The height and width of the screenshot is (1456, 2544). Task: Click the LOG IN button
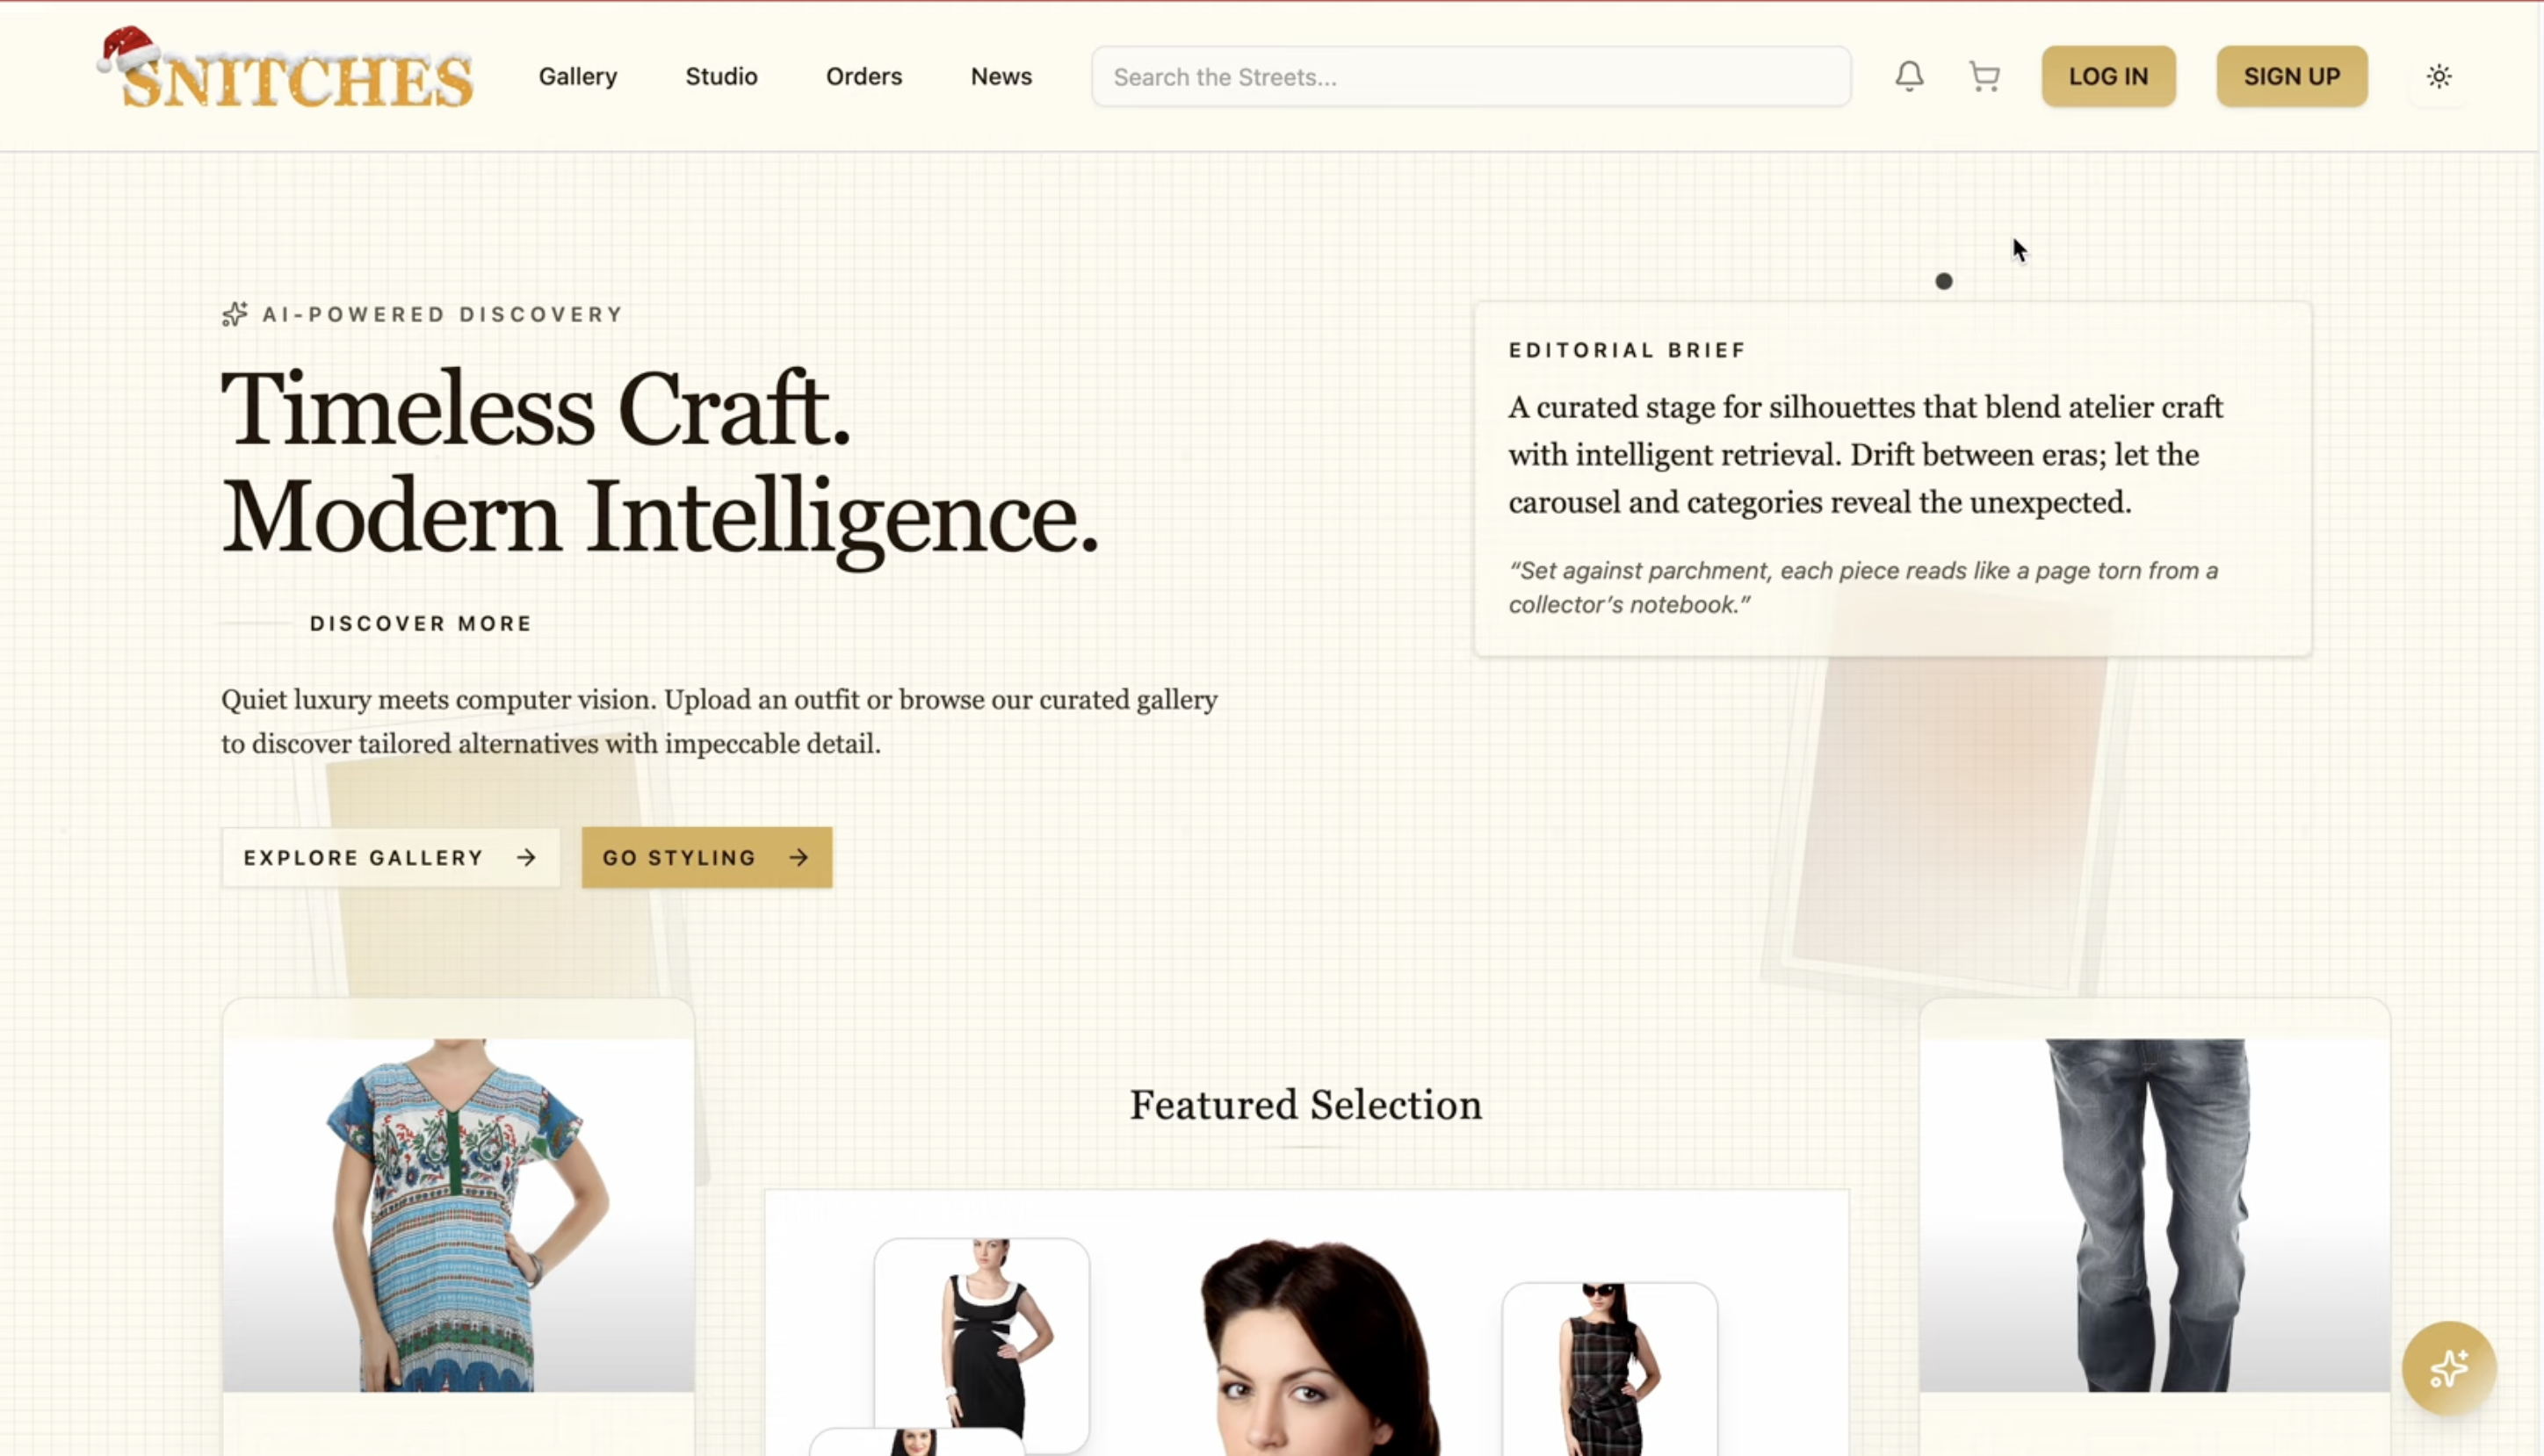tap(2108, 76)
